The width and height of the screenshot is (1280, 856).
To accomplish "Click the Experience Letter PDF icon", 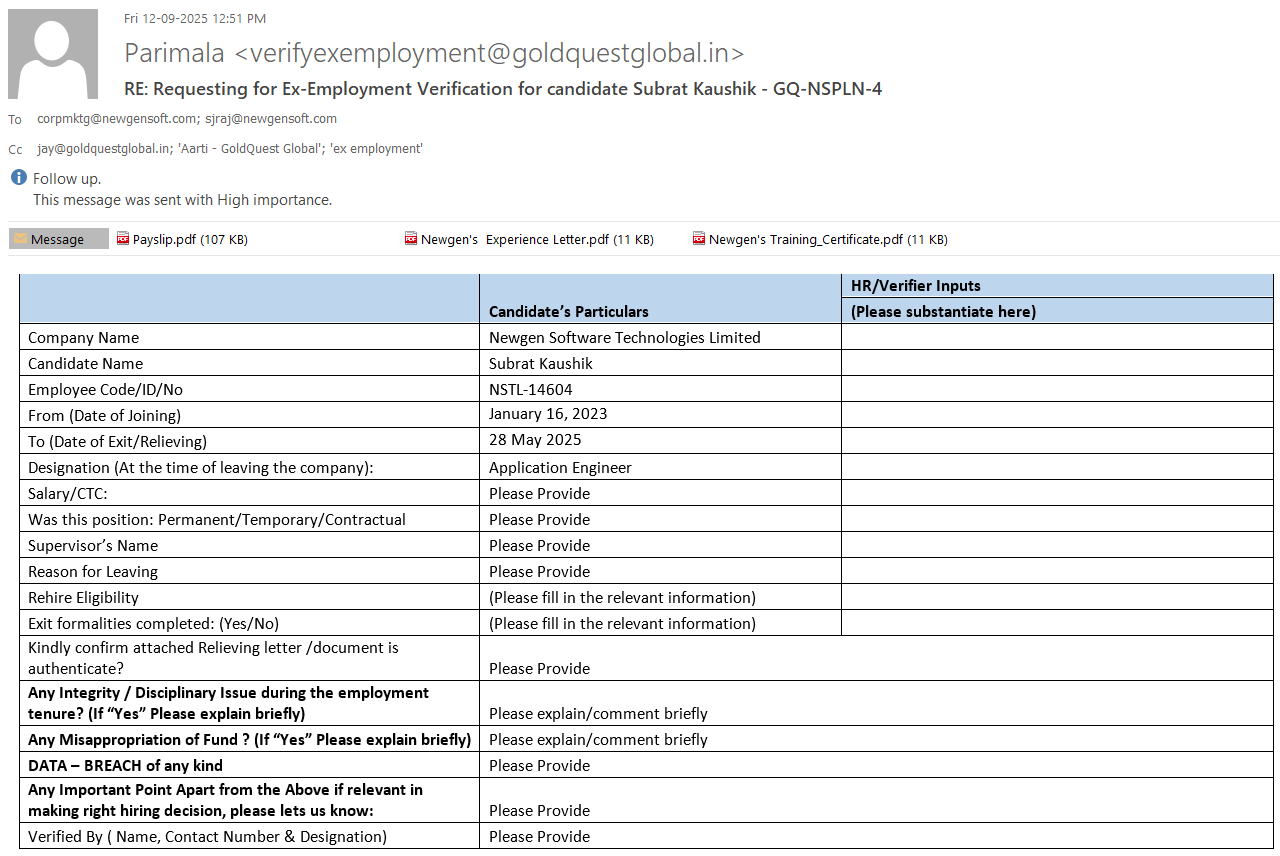I will click(x=411, y=239).
